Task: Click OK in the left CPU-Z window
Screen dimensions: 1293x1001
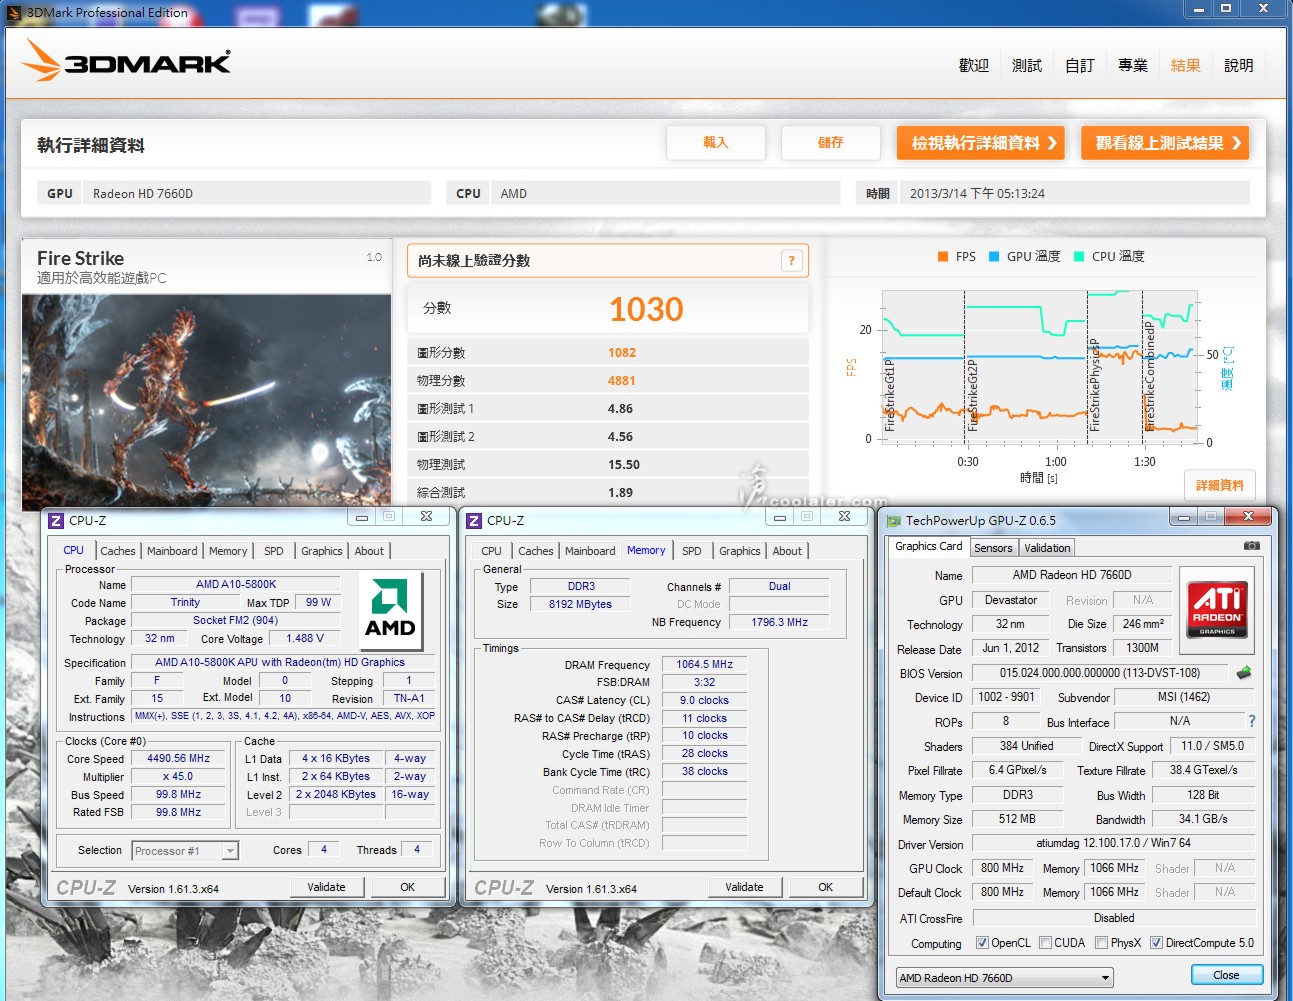Action: pyautogui.click(x=408, y=887)
